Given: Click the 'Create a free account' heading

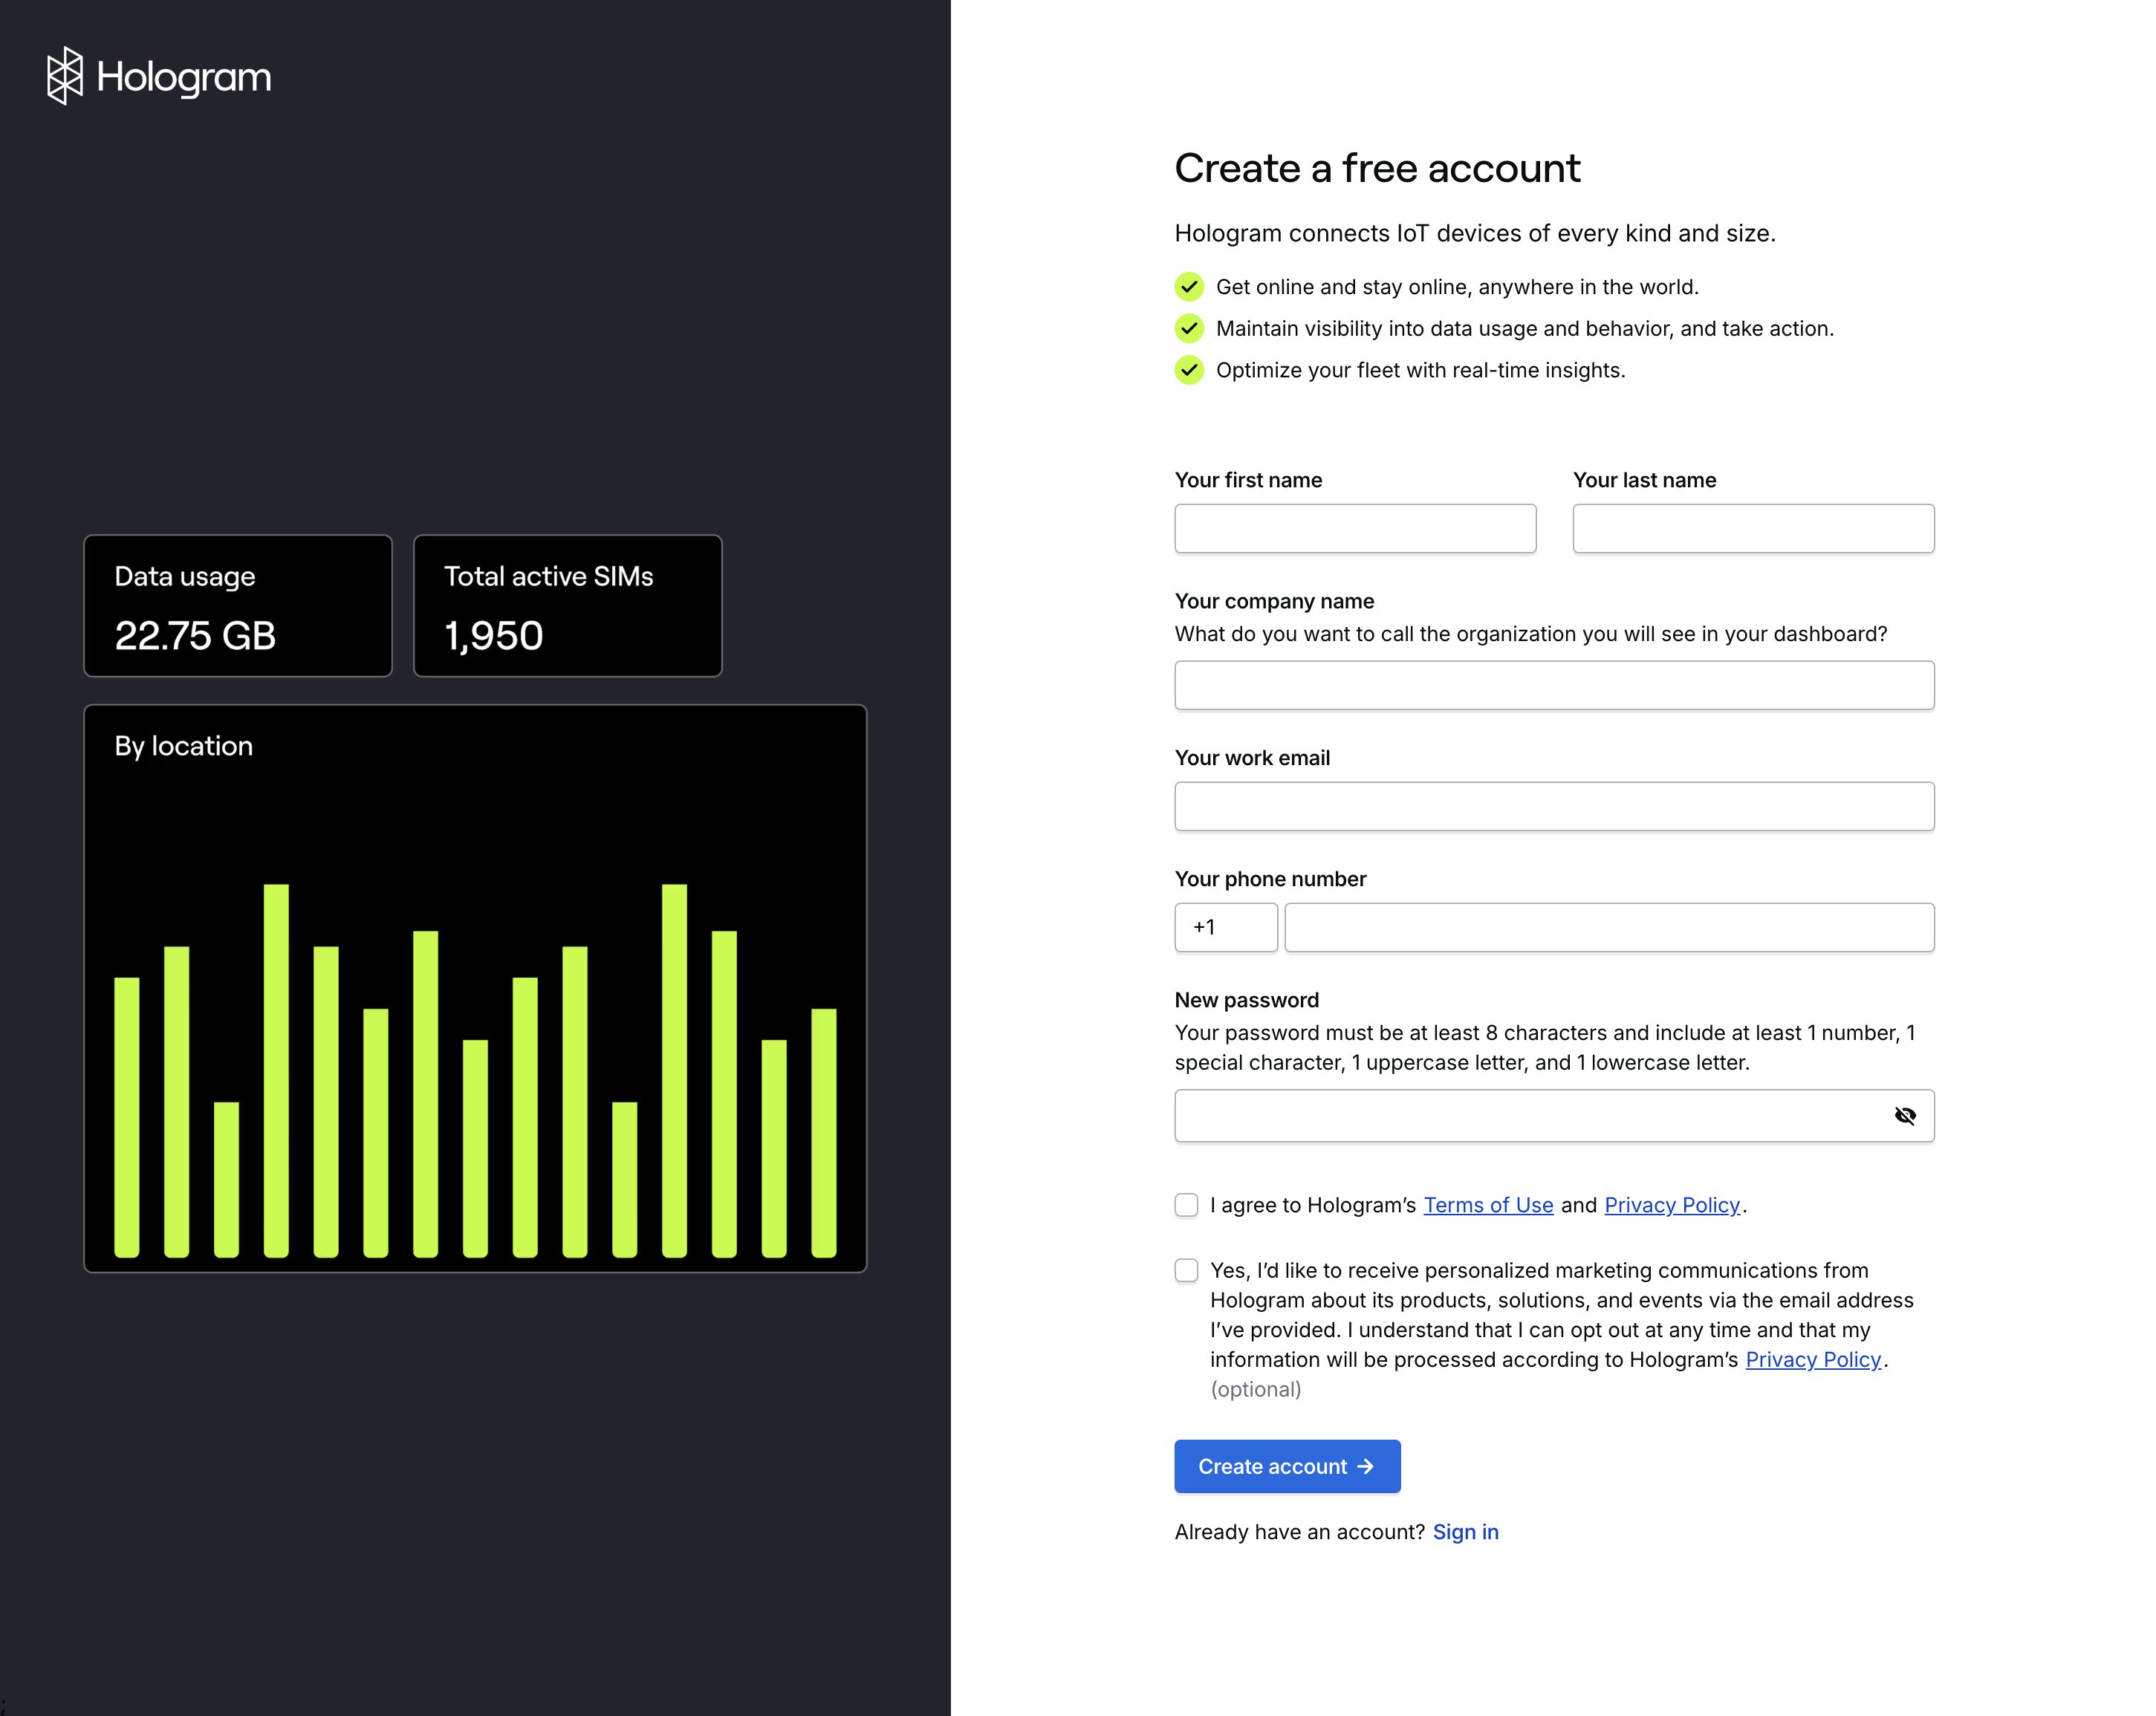Looking at the screenshot, I should click(x=1377, y=168).
